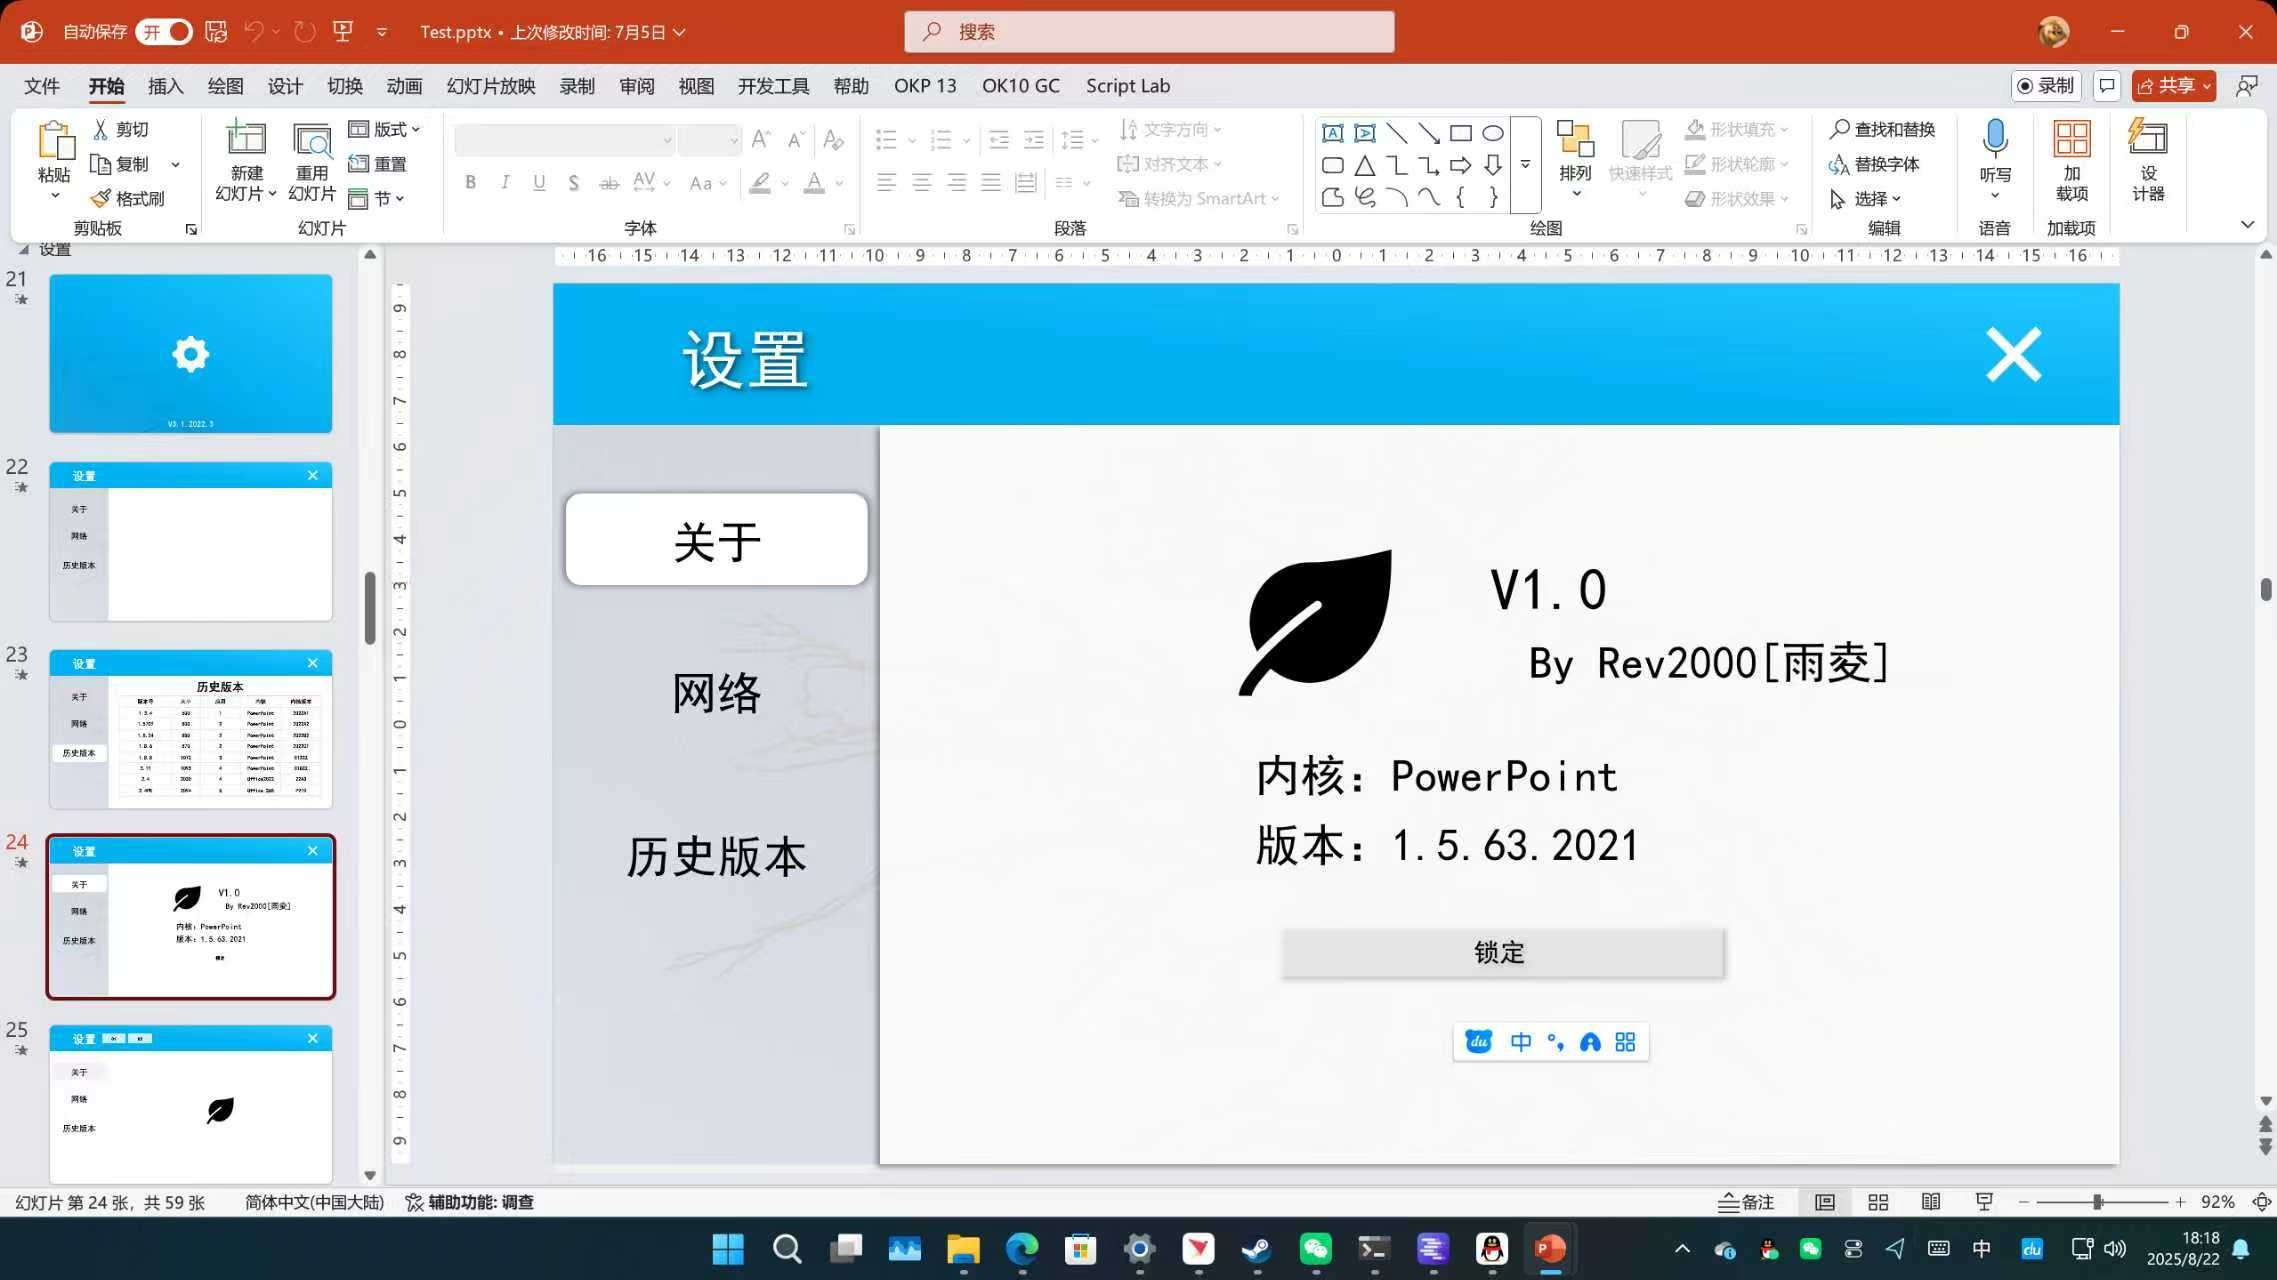Screen dimensions: 2277x1280
Task: Click the white X on the slide header
Action: coord(2013,355)
